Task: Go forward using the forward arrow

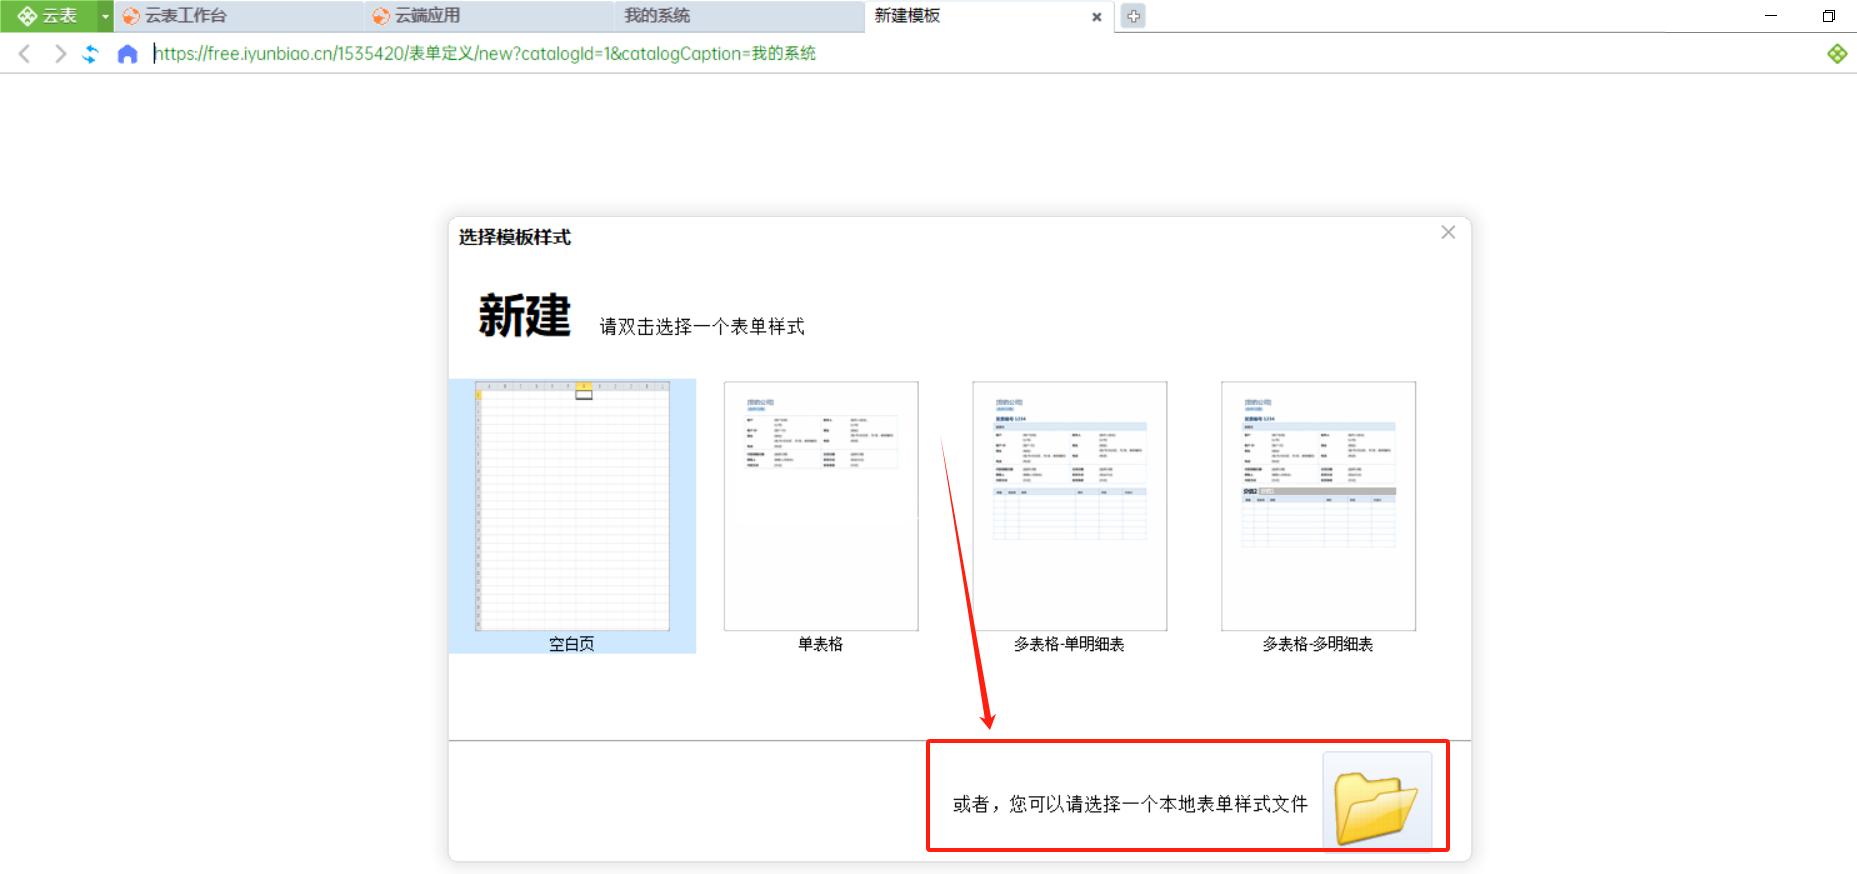Action: (x=60, y=54)
